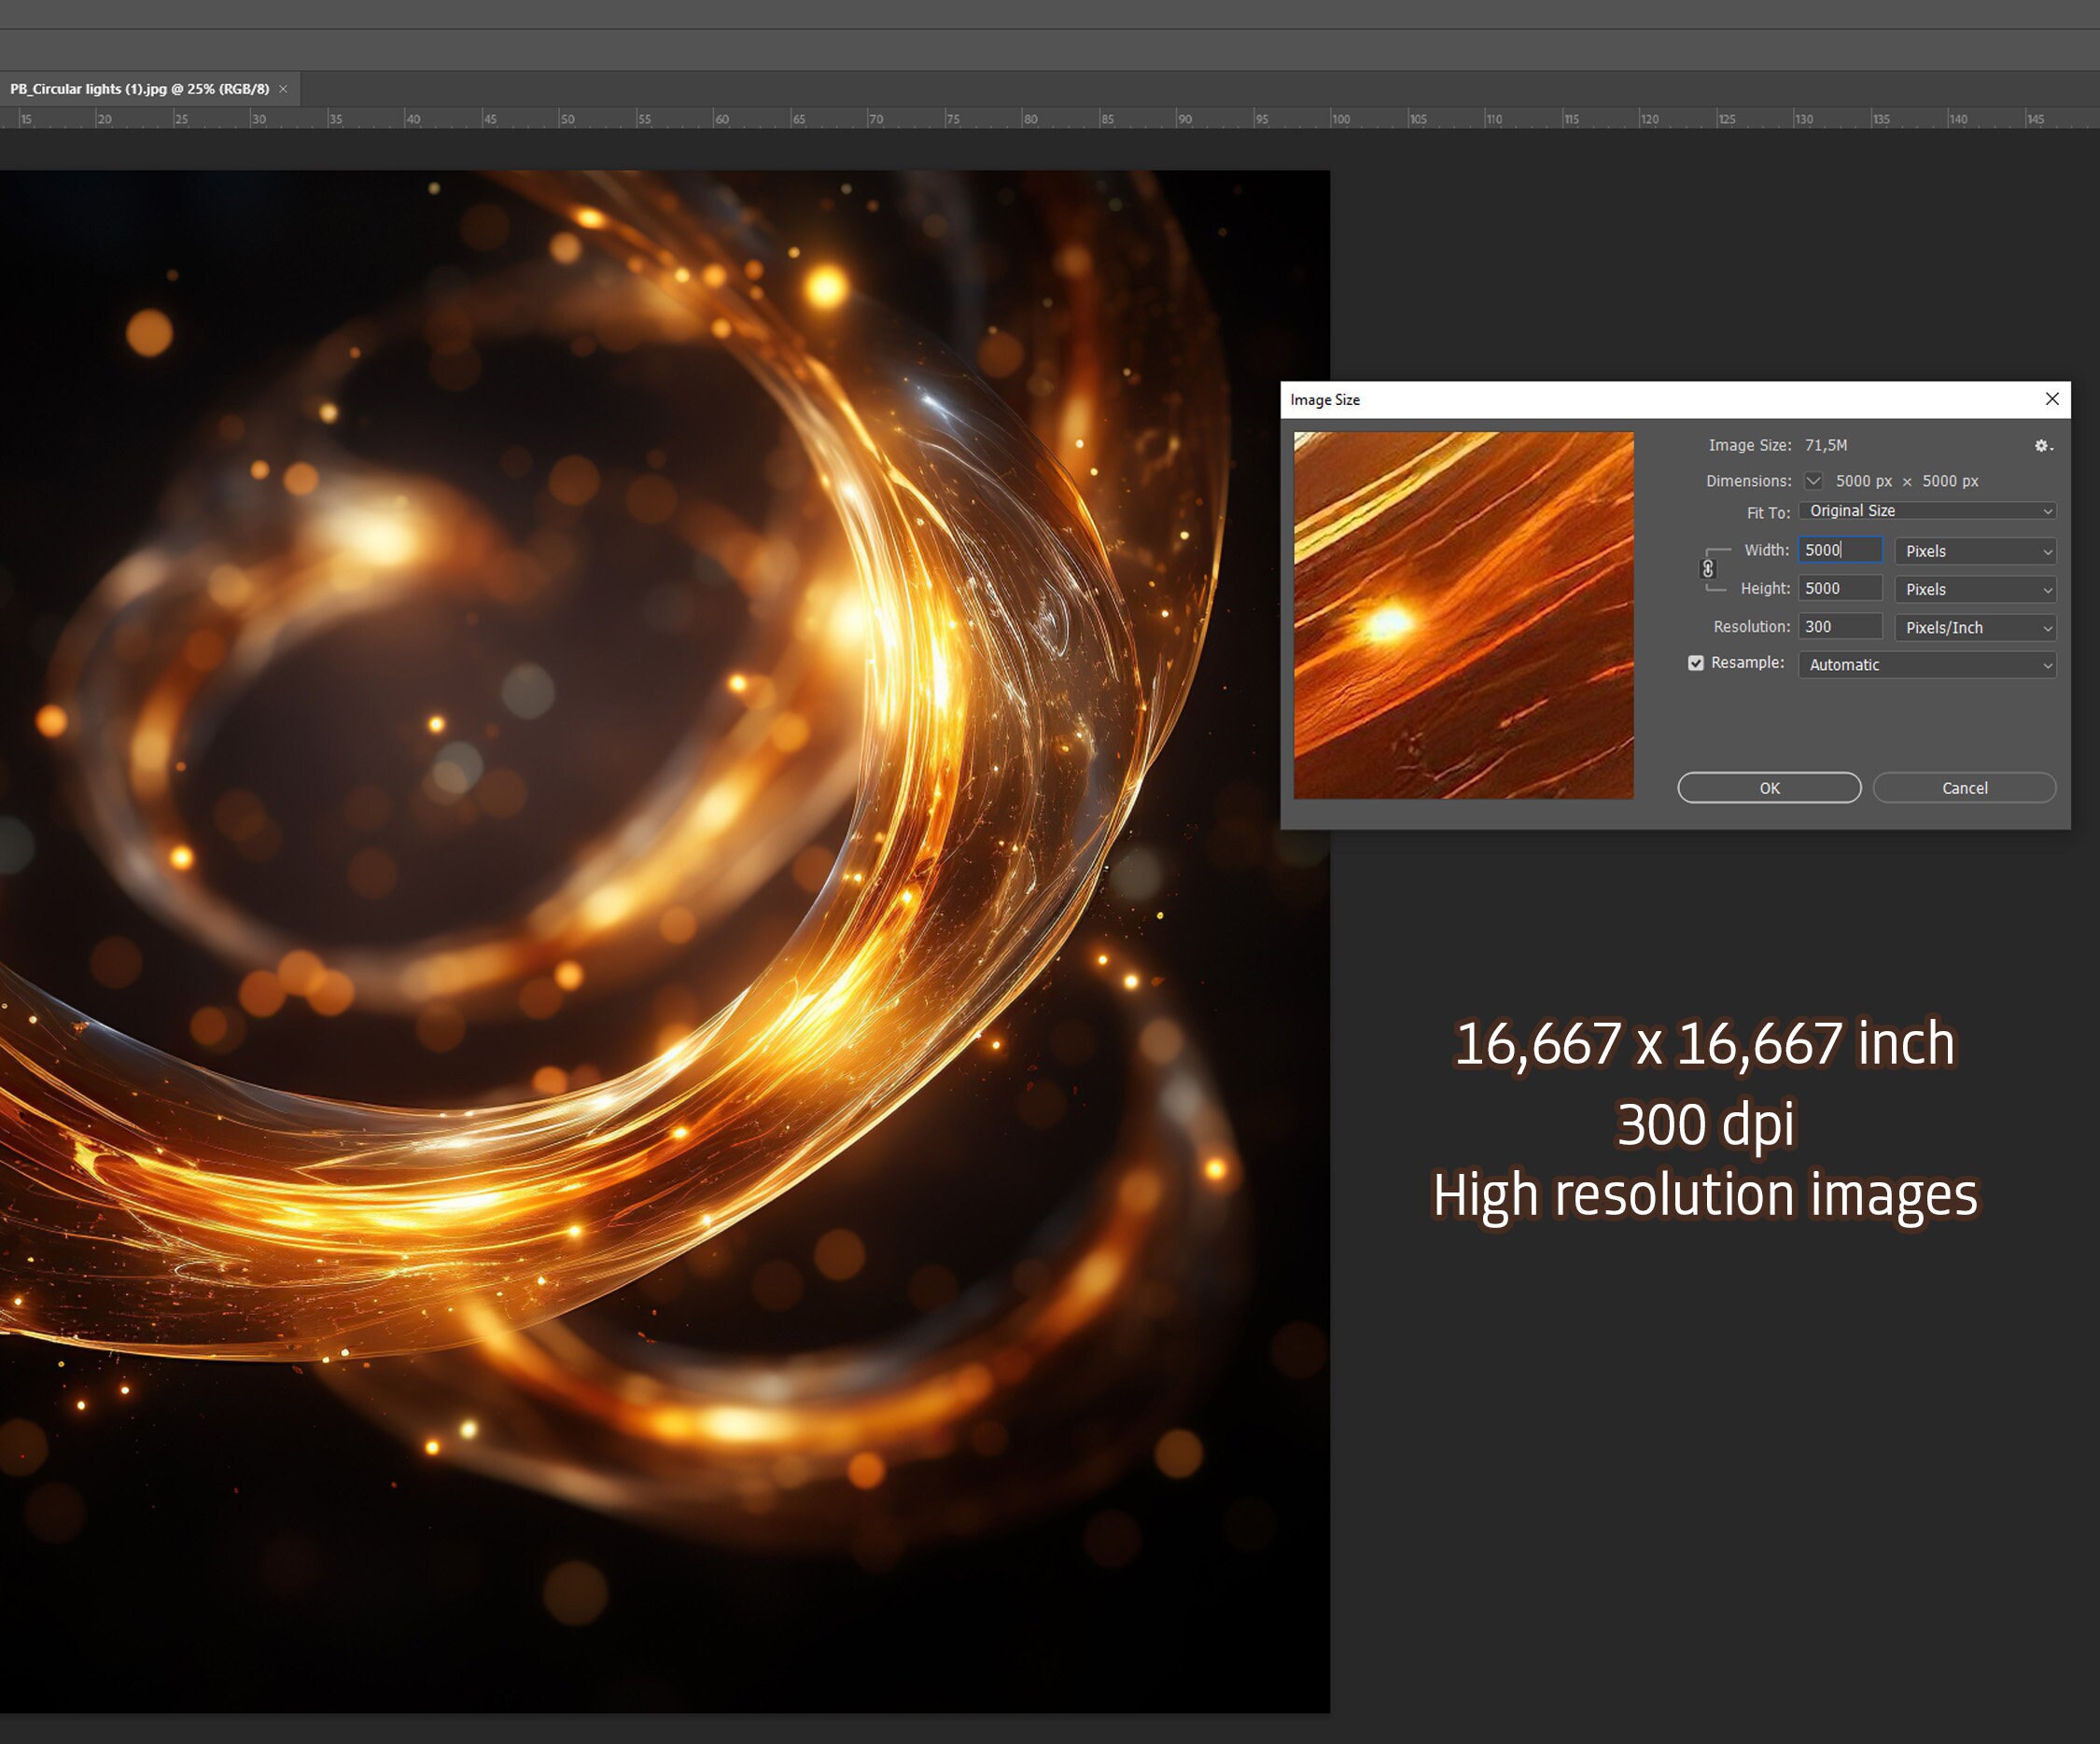Open the Resample method dropdown set to Automatic
Viewport: 2100px width, 1744px height.
(x=1926, y=664)
